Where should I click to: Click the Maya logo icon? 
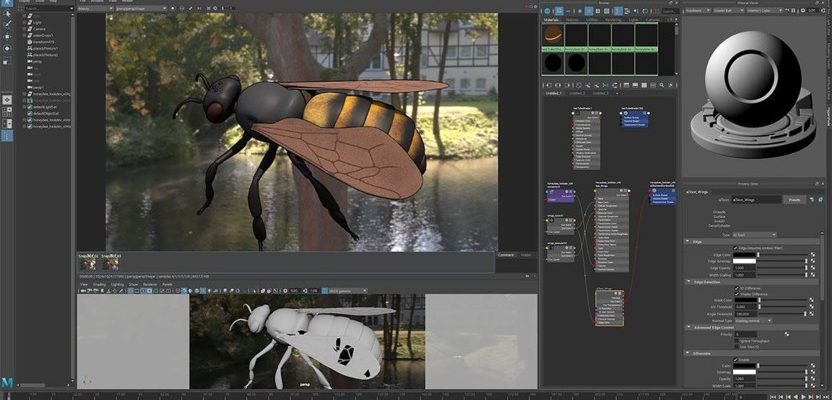pos(7,383)
